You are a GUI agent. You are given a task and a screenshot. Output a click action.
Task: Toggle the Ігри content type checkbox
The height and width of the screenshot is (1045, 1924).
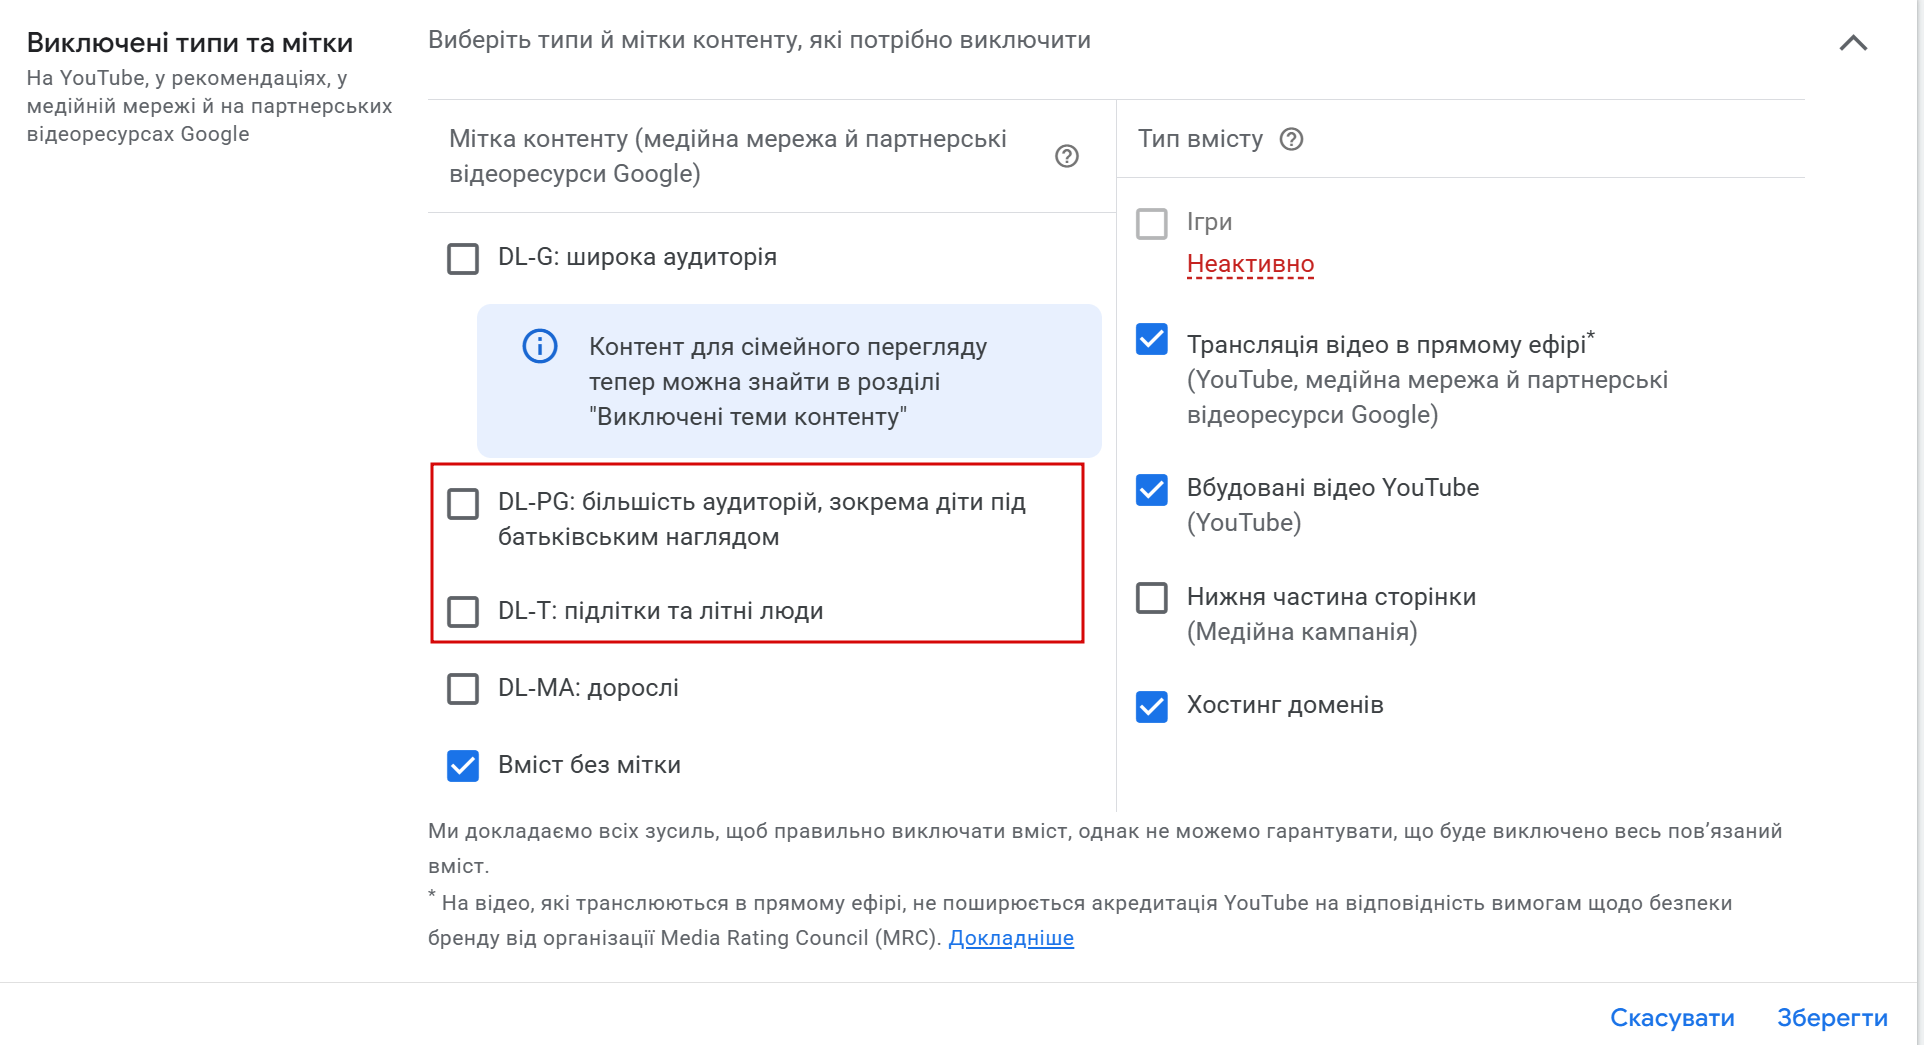click(1152, 223)
